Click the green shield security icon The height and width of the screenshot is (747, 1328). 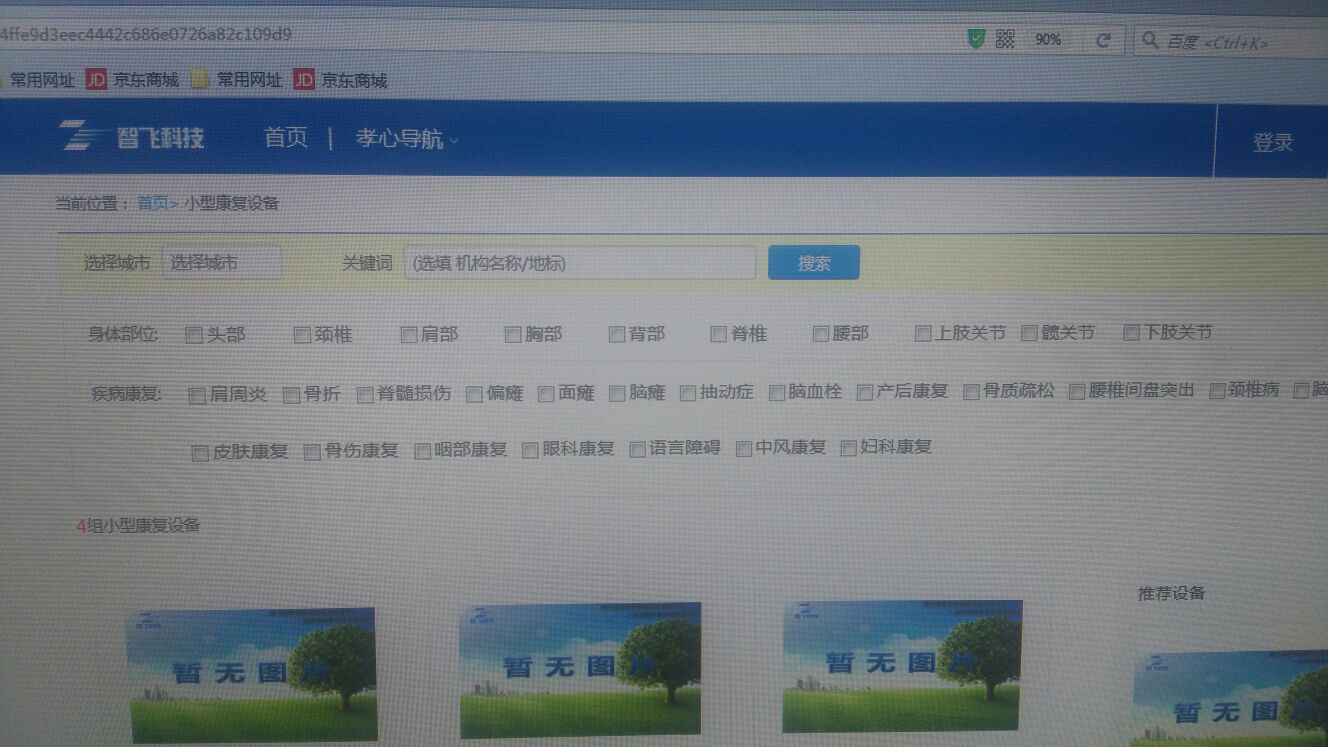coord(976,39)
